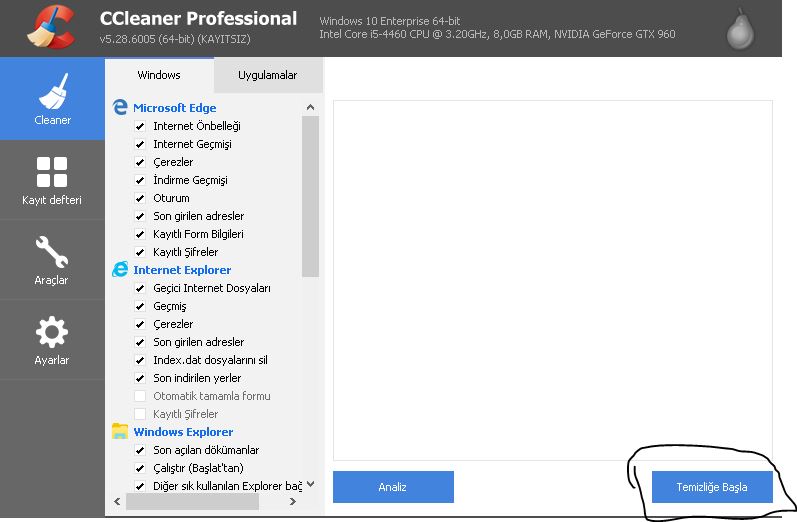Uncheck Edge Internet Geçmişi checkbox
The width and height of the screenshot is (797, 522).
140,144
